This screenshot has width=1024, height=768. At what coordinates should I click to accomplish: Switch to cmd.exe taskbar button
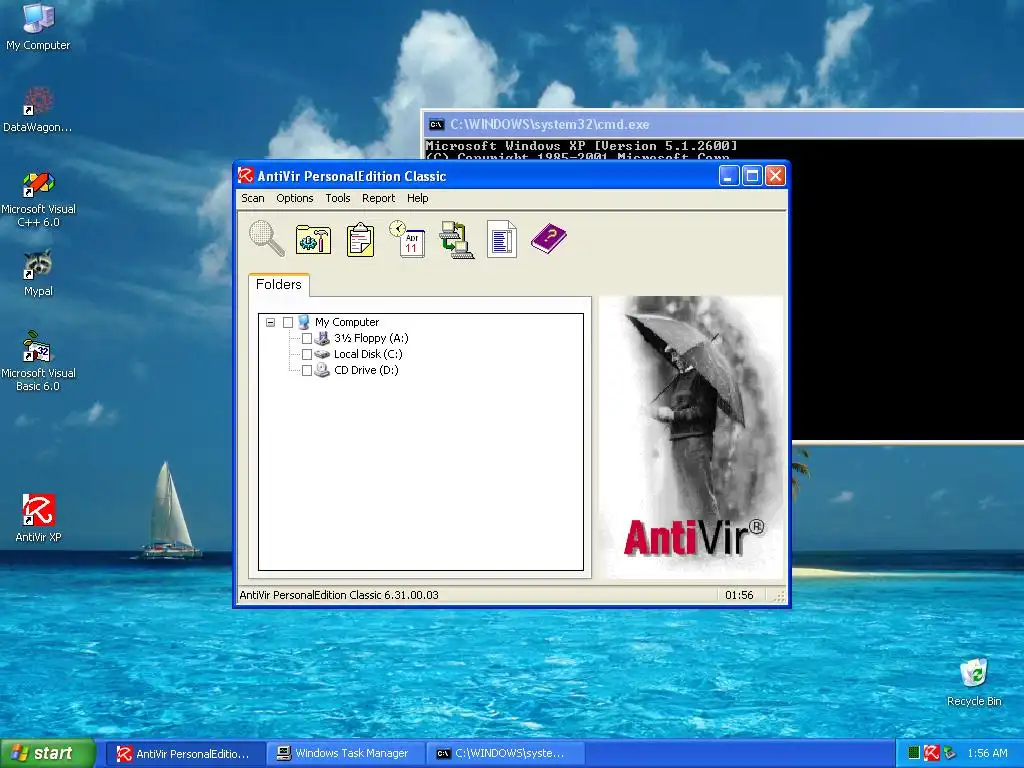tap(505, 753)
